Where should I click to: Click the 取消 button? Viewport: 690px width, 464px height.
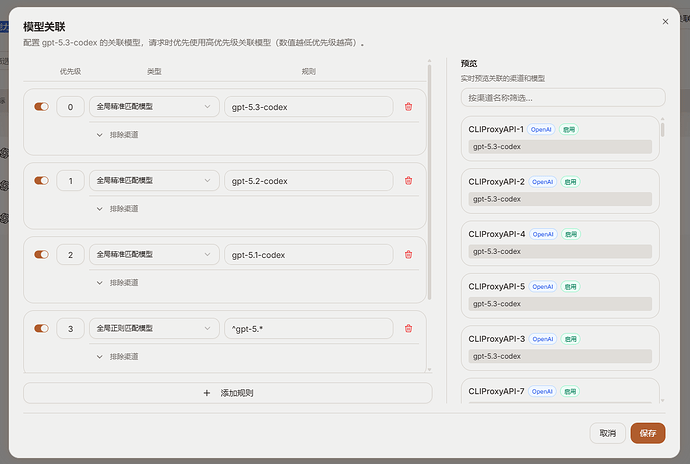[607, 433]
